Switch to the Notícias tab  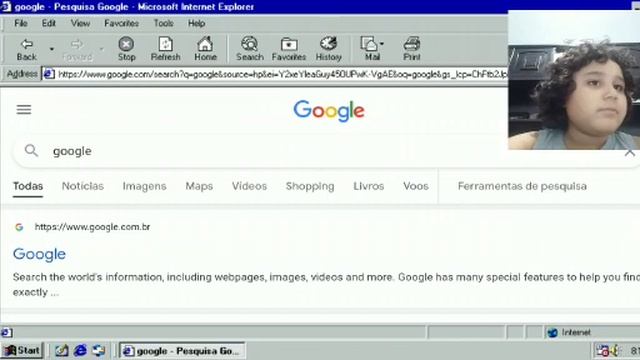click(x=83, y=186)
